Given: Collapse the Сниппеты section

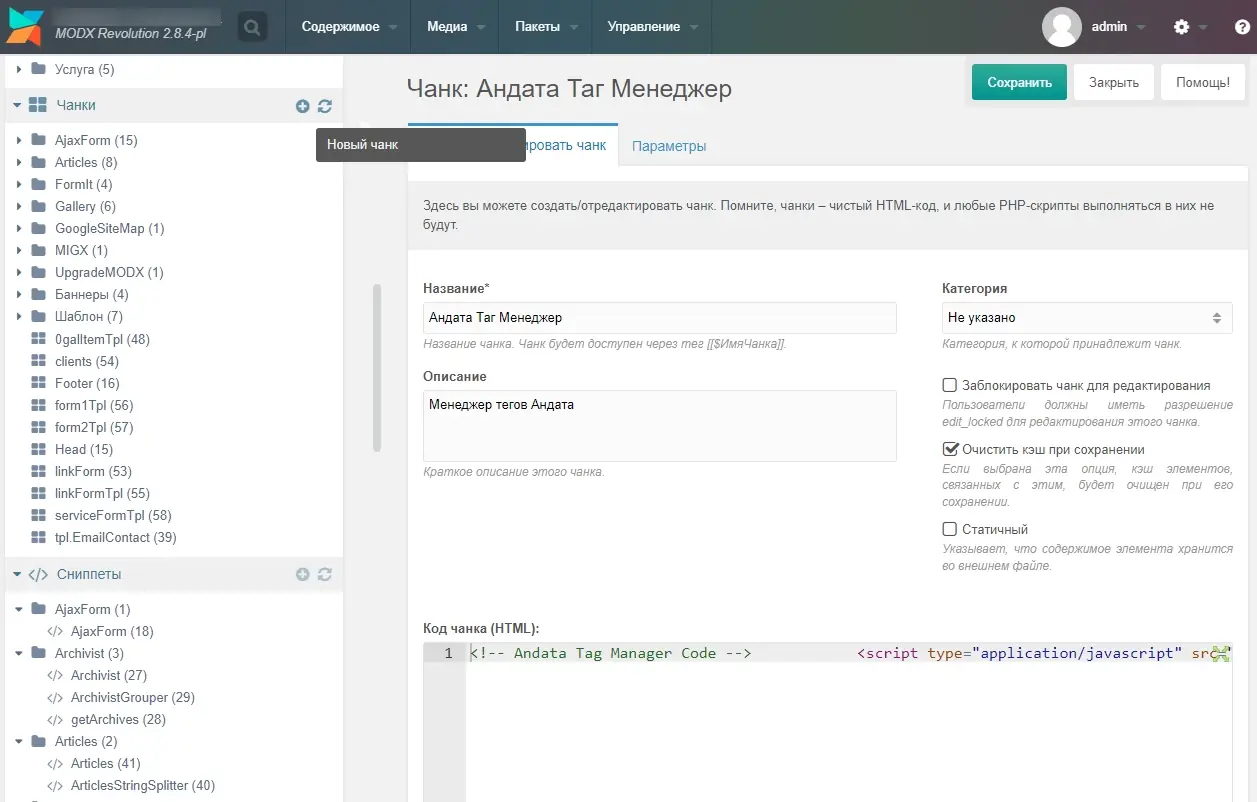Looking at the screenshot, I should 17,574.
